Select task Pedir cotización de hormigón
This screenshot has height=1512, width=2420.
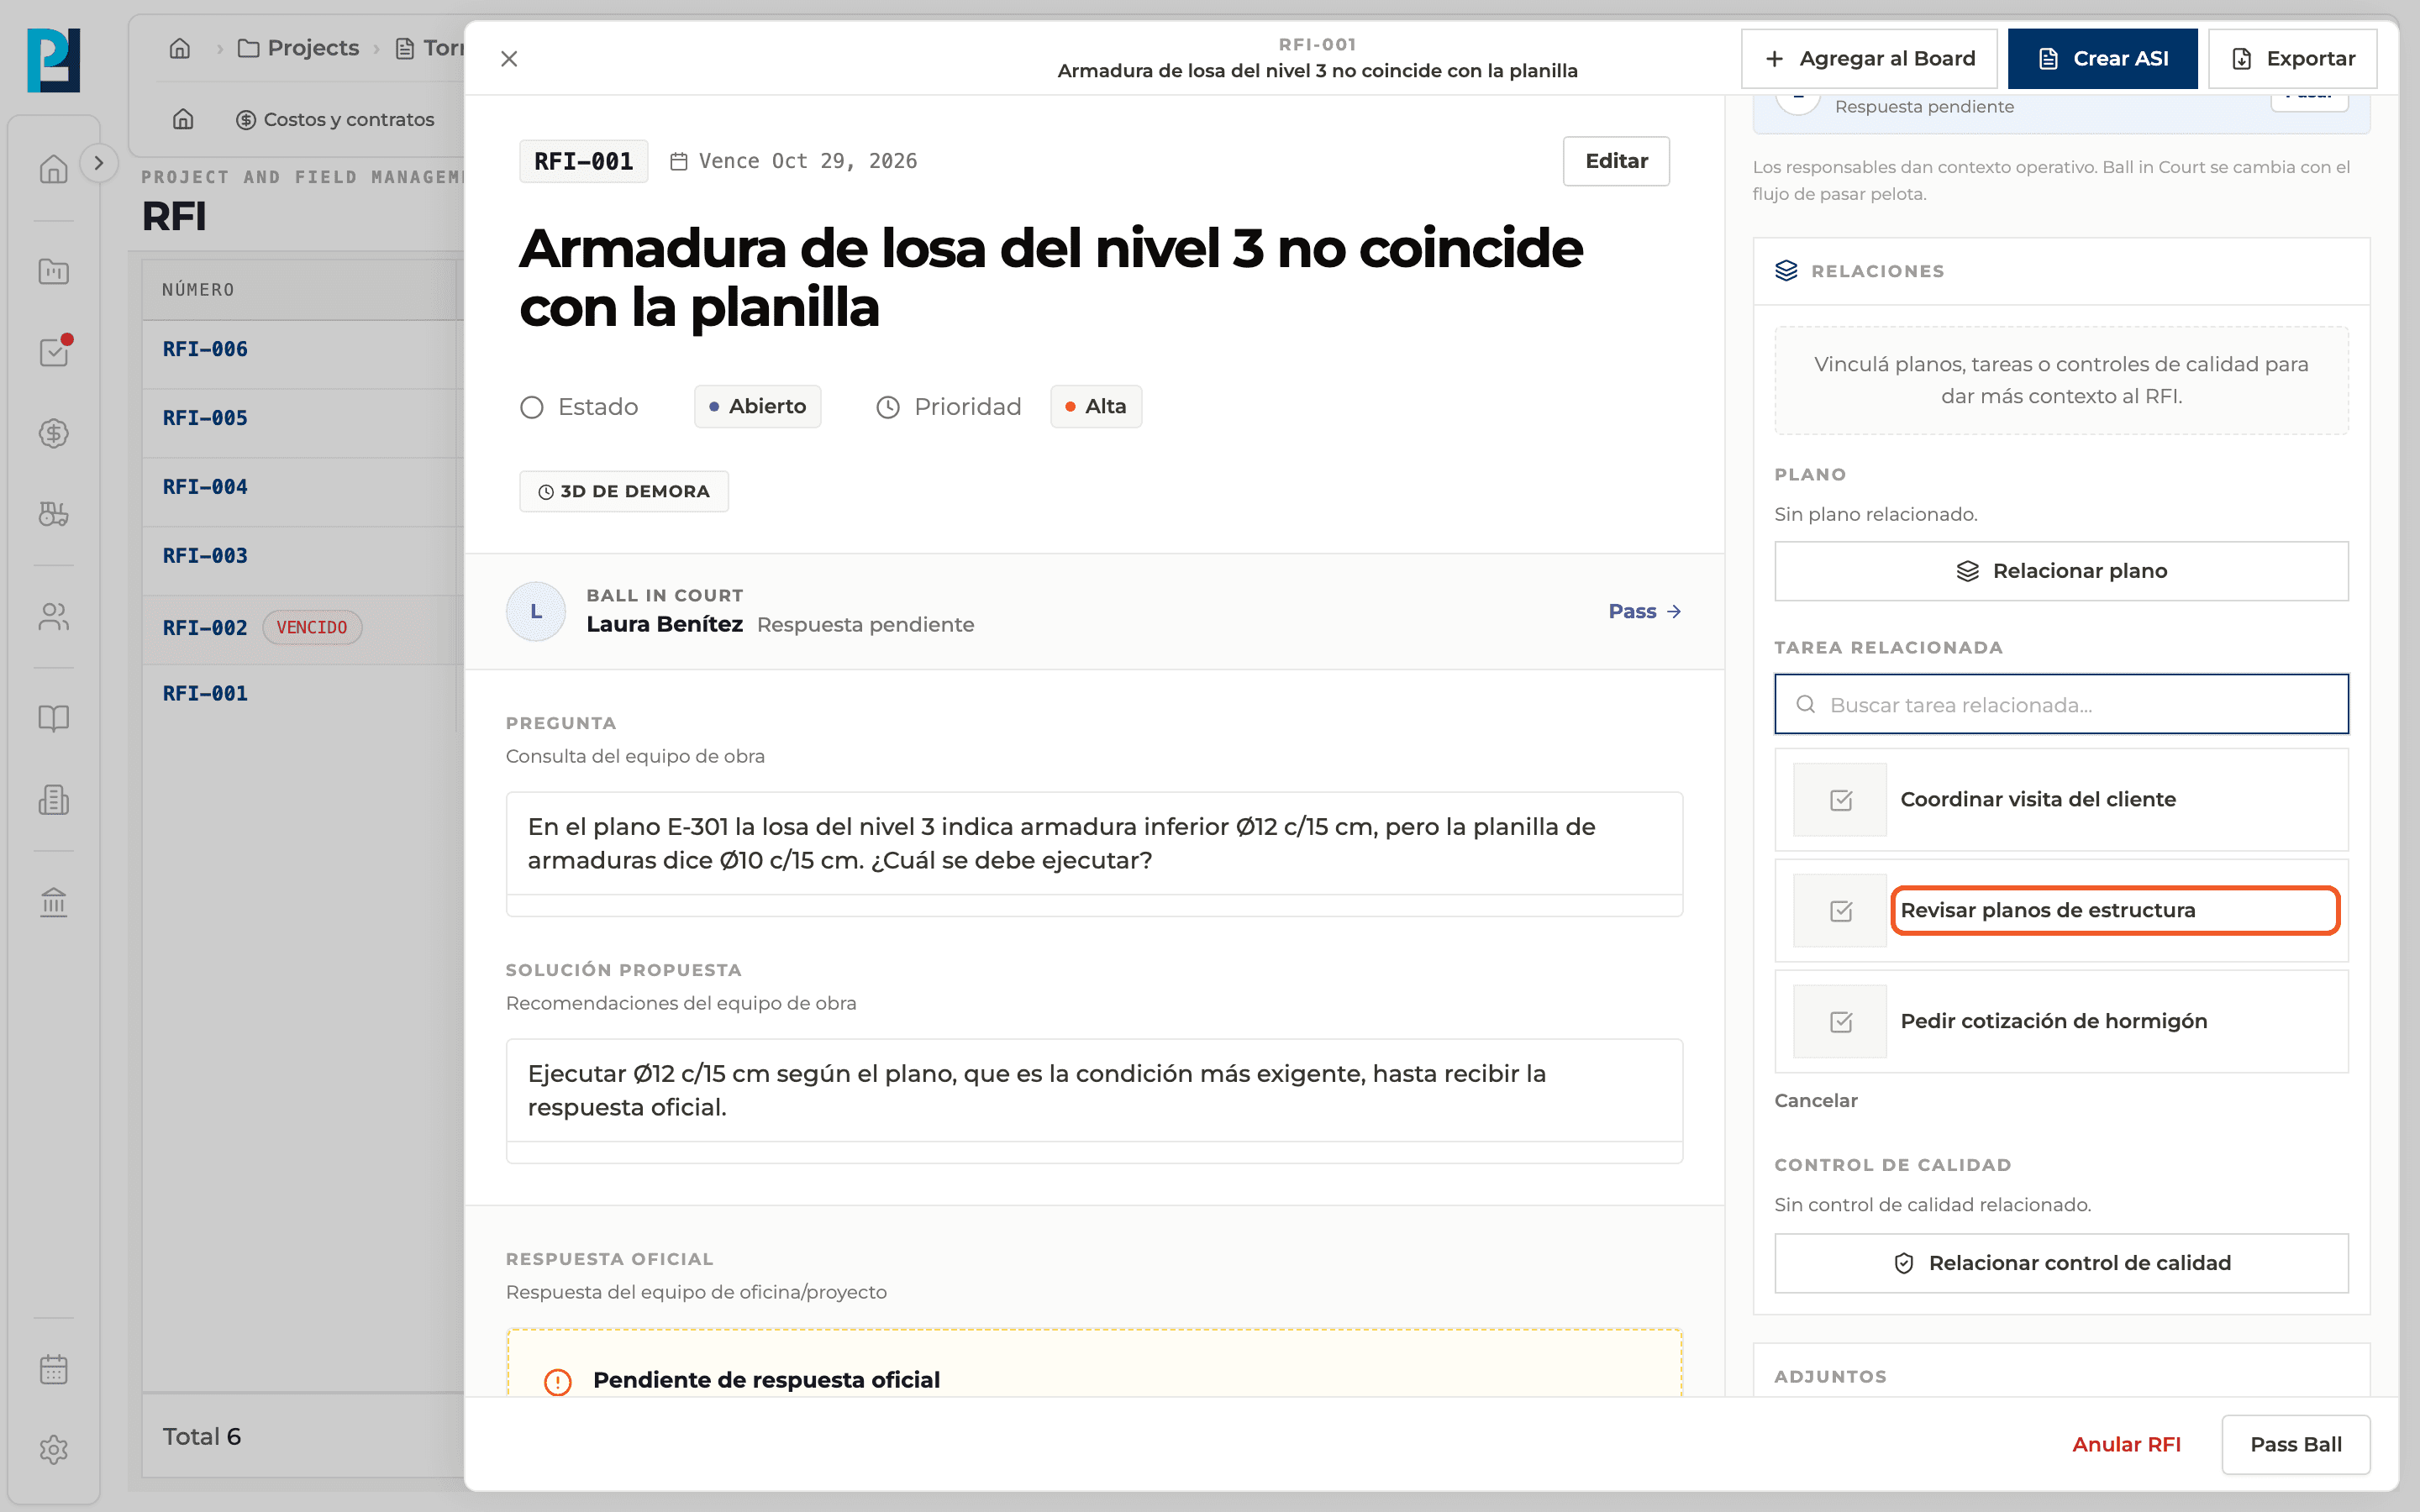[2061, 1022]
